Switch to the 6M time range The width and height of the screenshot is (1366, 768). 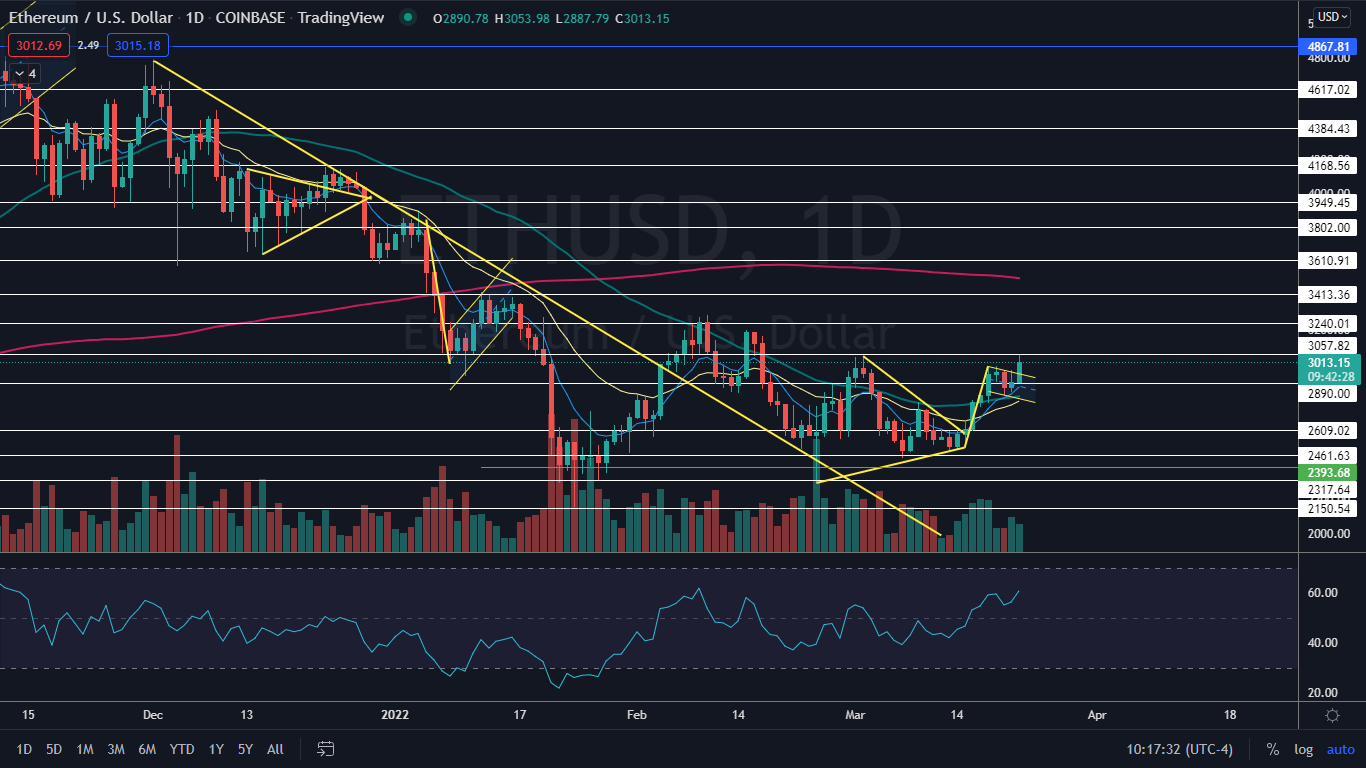click(x=147, y=749)
